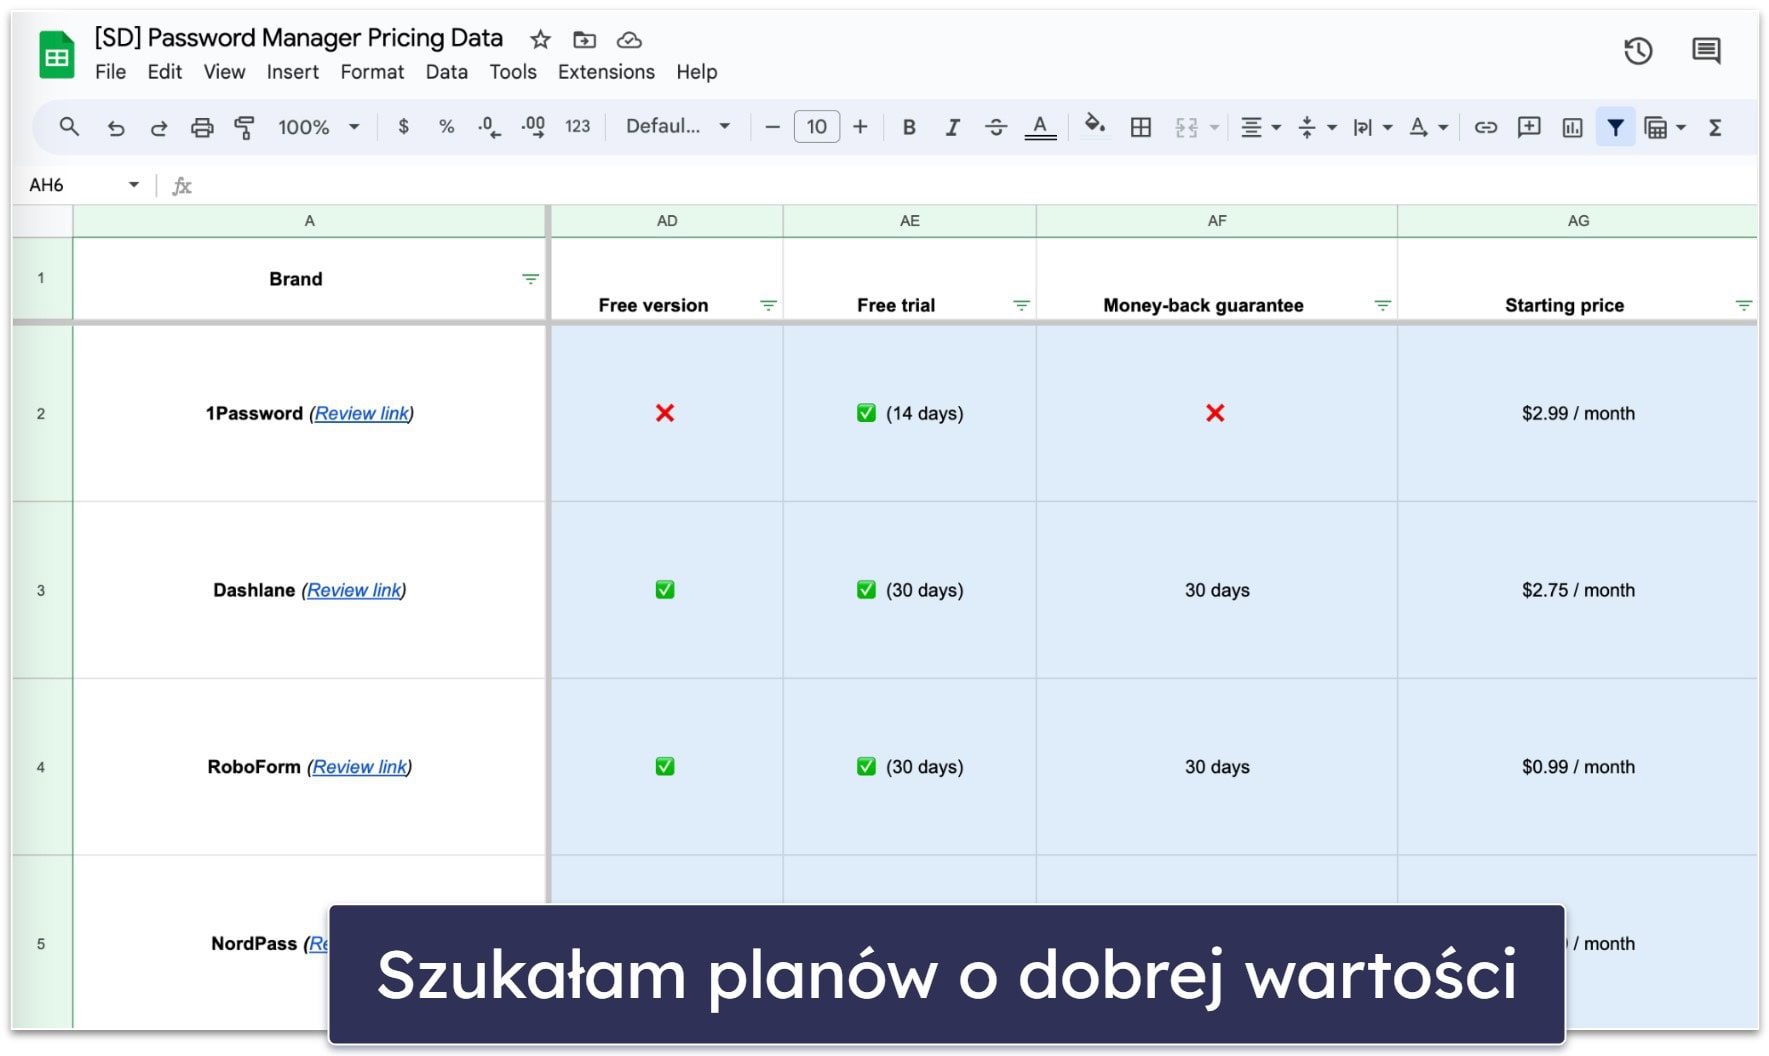Open Brand column filter button
Image resolution: width=1769 pixels, height=1056 pixels.
pos(530,279)
